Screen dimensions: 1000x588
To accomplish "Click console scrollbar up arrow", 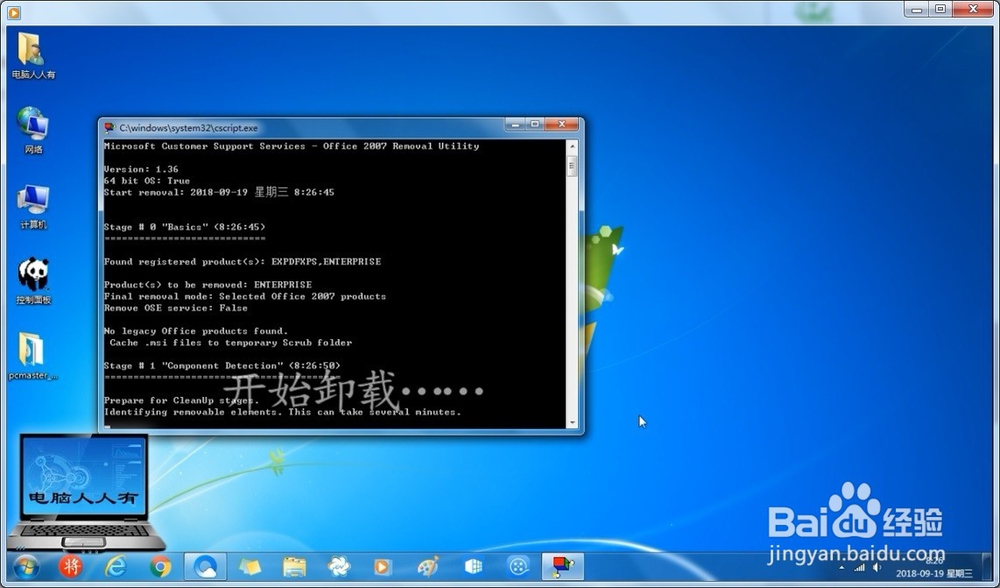I will click(572, 146).
